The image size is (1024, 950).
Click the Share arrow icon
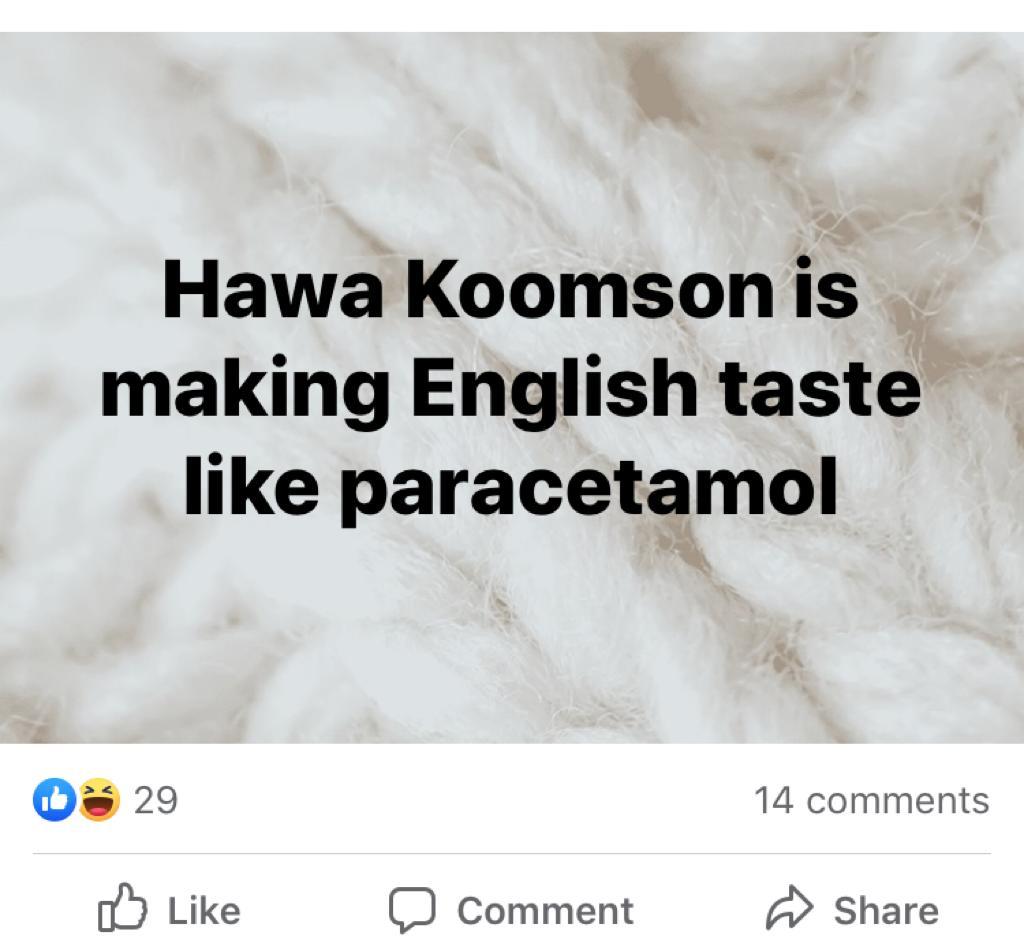pos(790,907)
